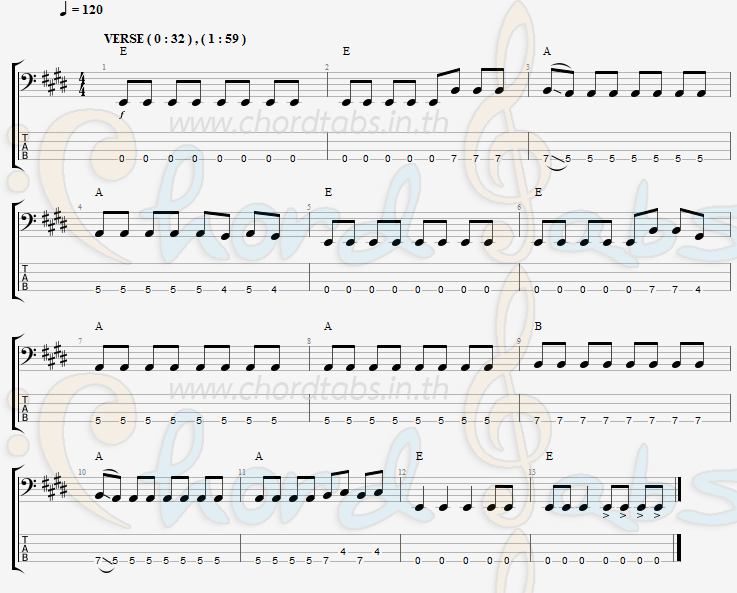Select the first accent mark in measure 13
Viewport: 737px width, 593px height.
[606, 516]
